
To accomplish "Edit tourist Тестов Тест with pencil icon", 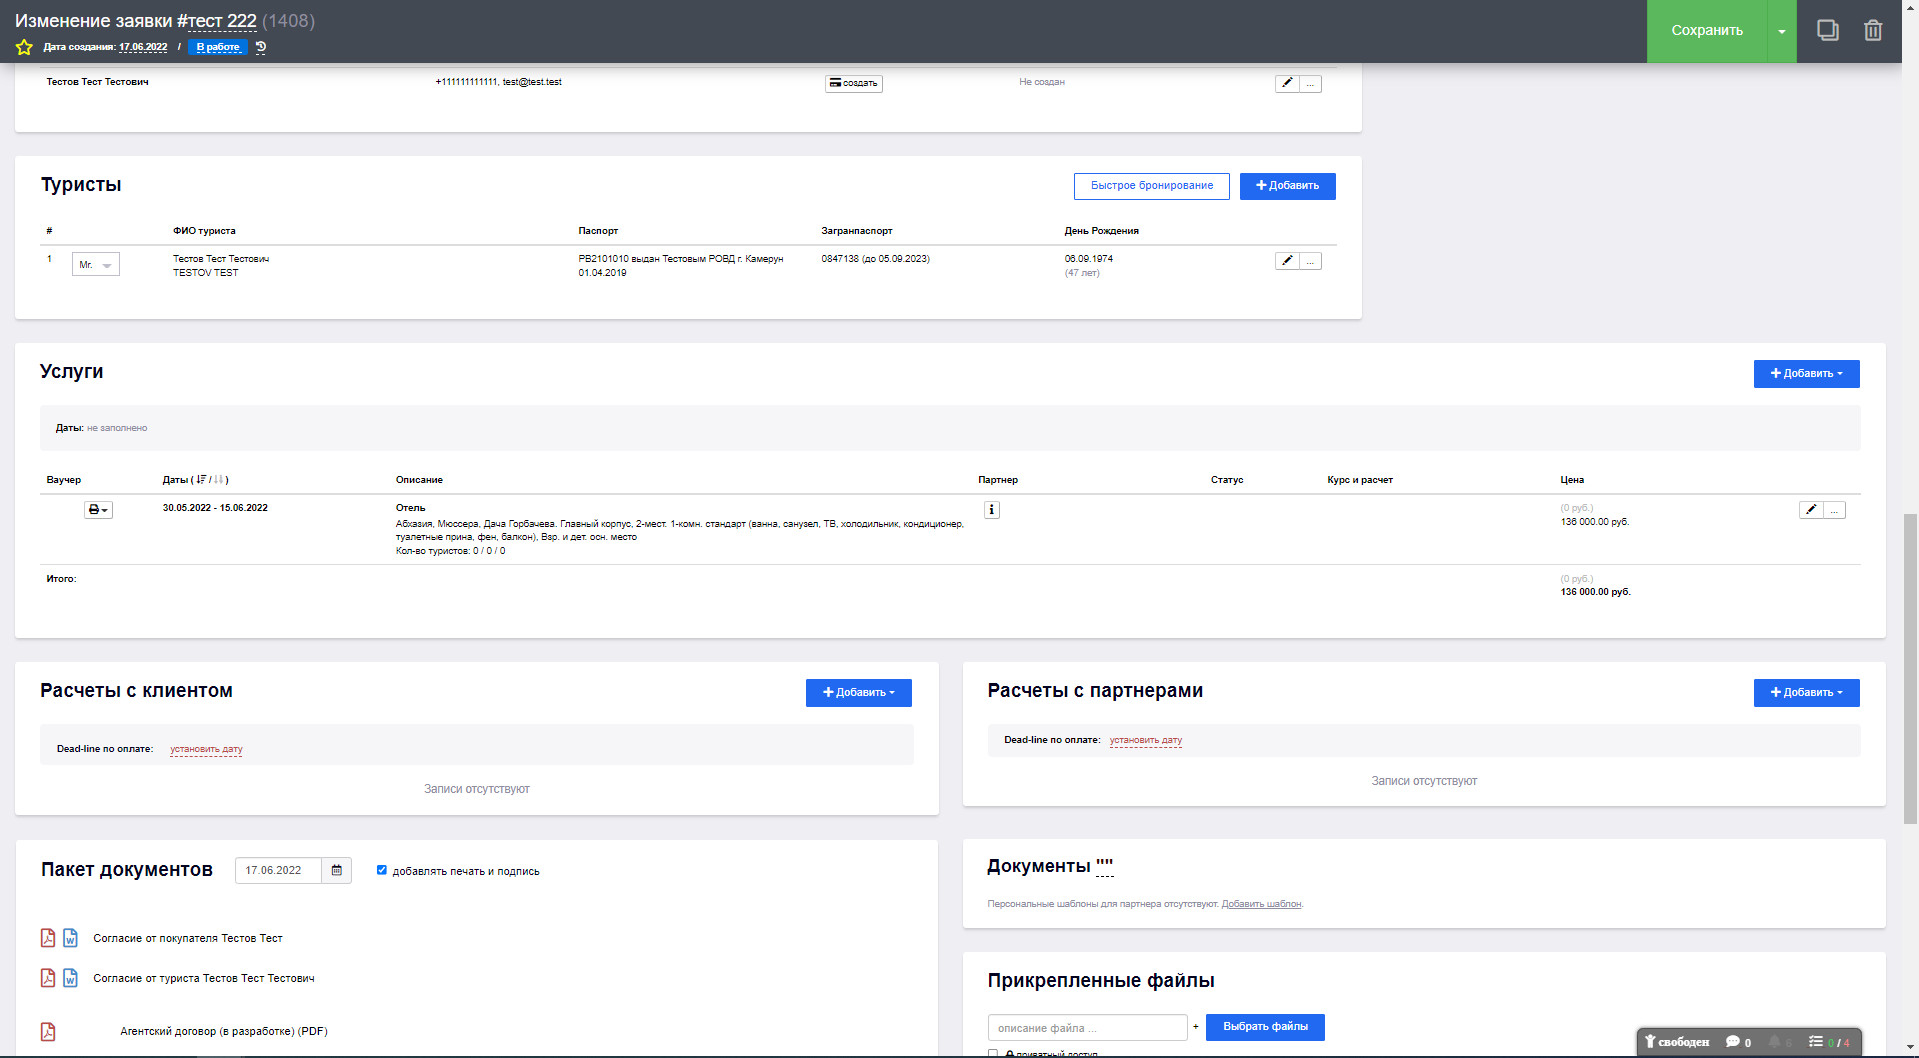I will coord(1287,261).
